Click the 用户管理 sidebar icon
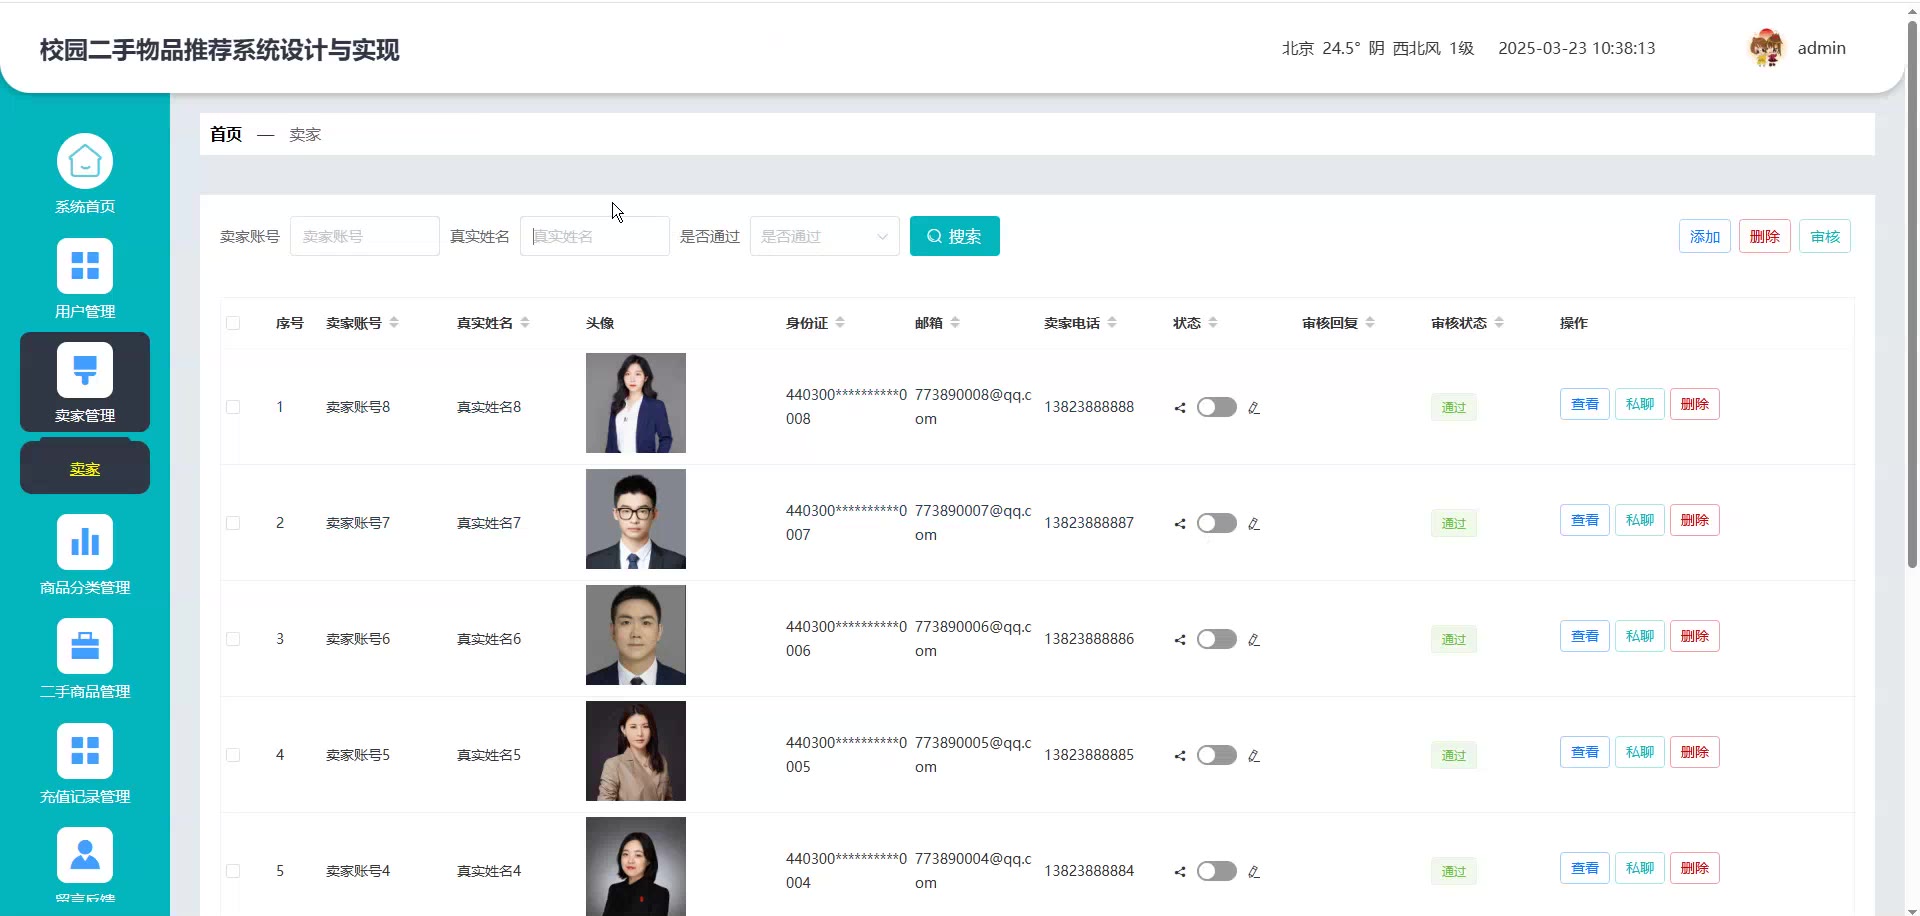The image size is (1920, 916). [x=85, y=266]
